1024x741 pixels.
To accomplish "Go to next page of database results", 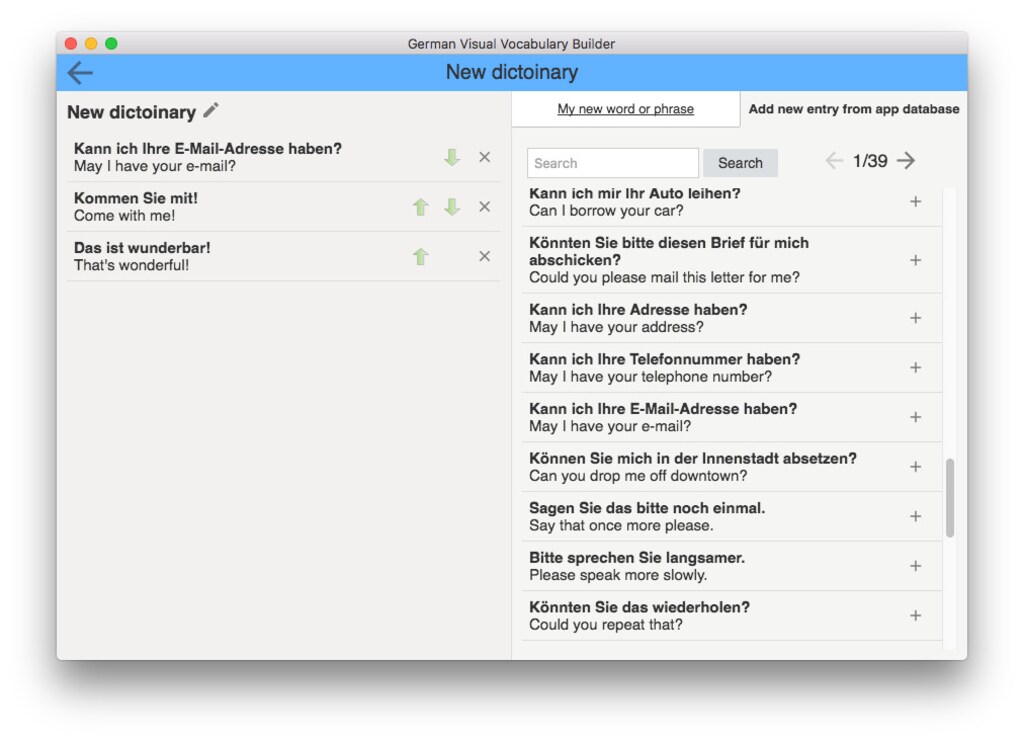I will coord(906,161).
